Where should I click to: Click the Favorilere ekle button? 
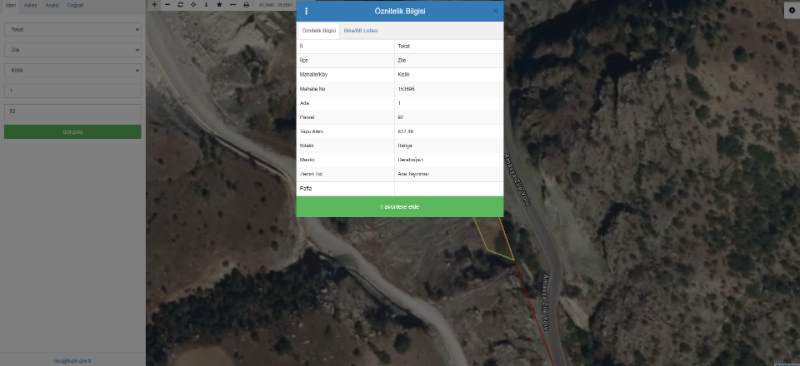point(400,207)
